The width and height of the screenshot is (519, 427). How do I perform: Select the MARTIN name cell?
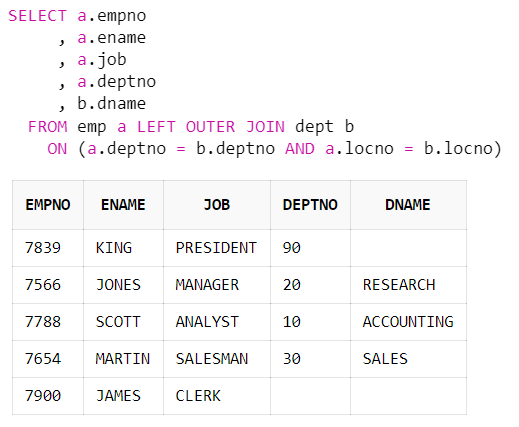click(x=123, y=359)
